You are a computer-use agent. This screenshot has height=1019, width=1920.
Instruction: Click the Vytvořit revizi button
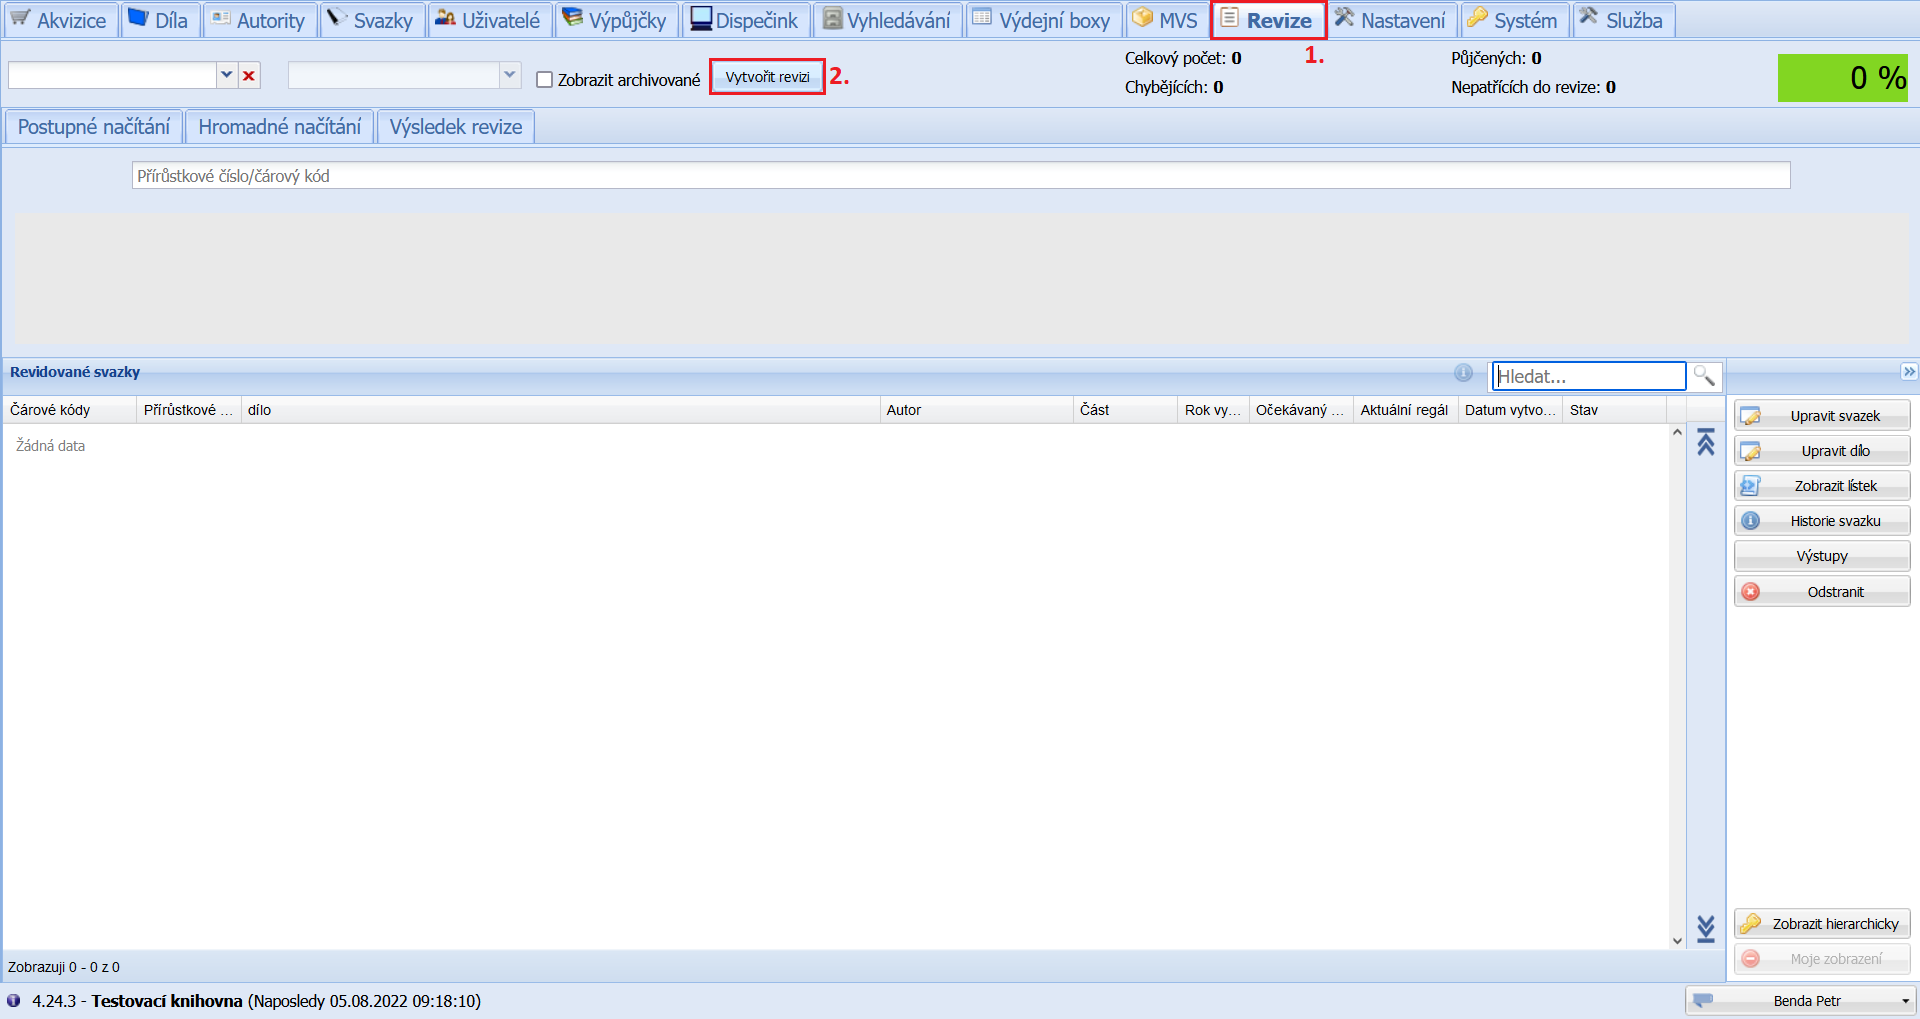[767, 77]
